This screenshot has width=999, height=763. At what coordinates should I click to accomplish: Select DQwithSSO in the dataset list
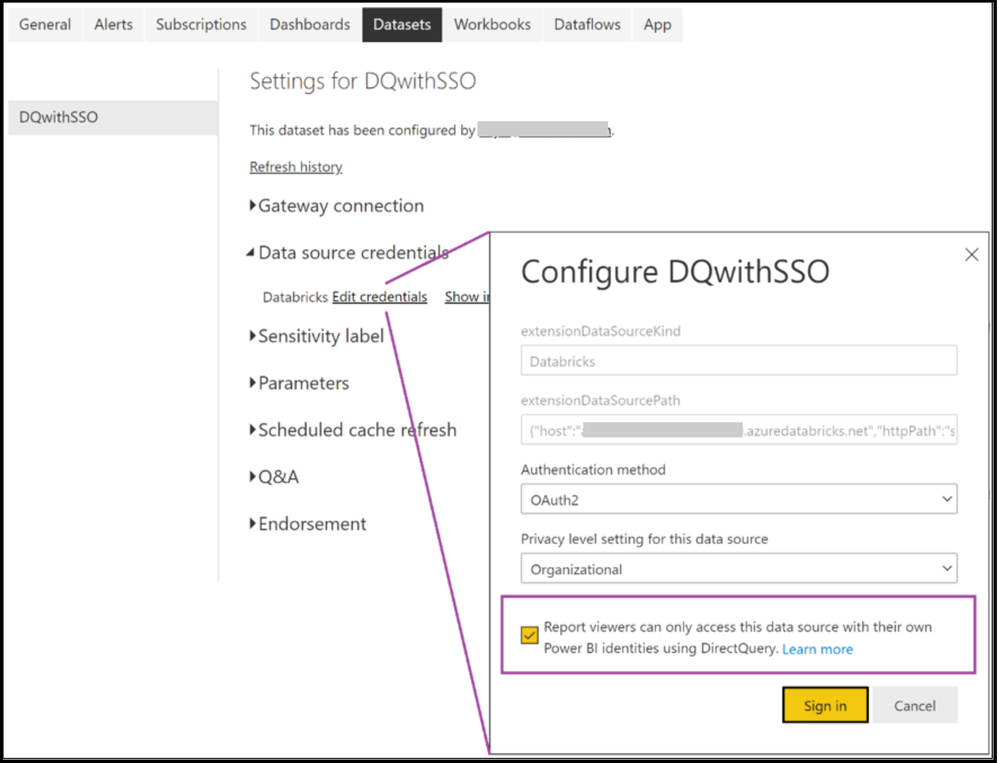pyautogui.click(x=113, y=117)
